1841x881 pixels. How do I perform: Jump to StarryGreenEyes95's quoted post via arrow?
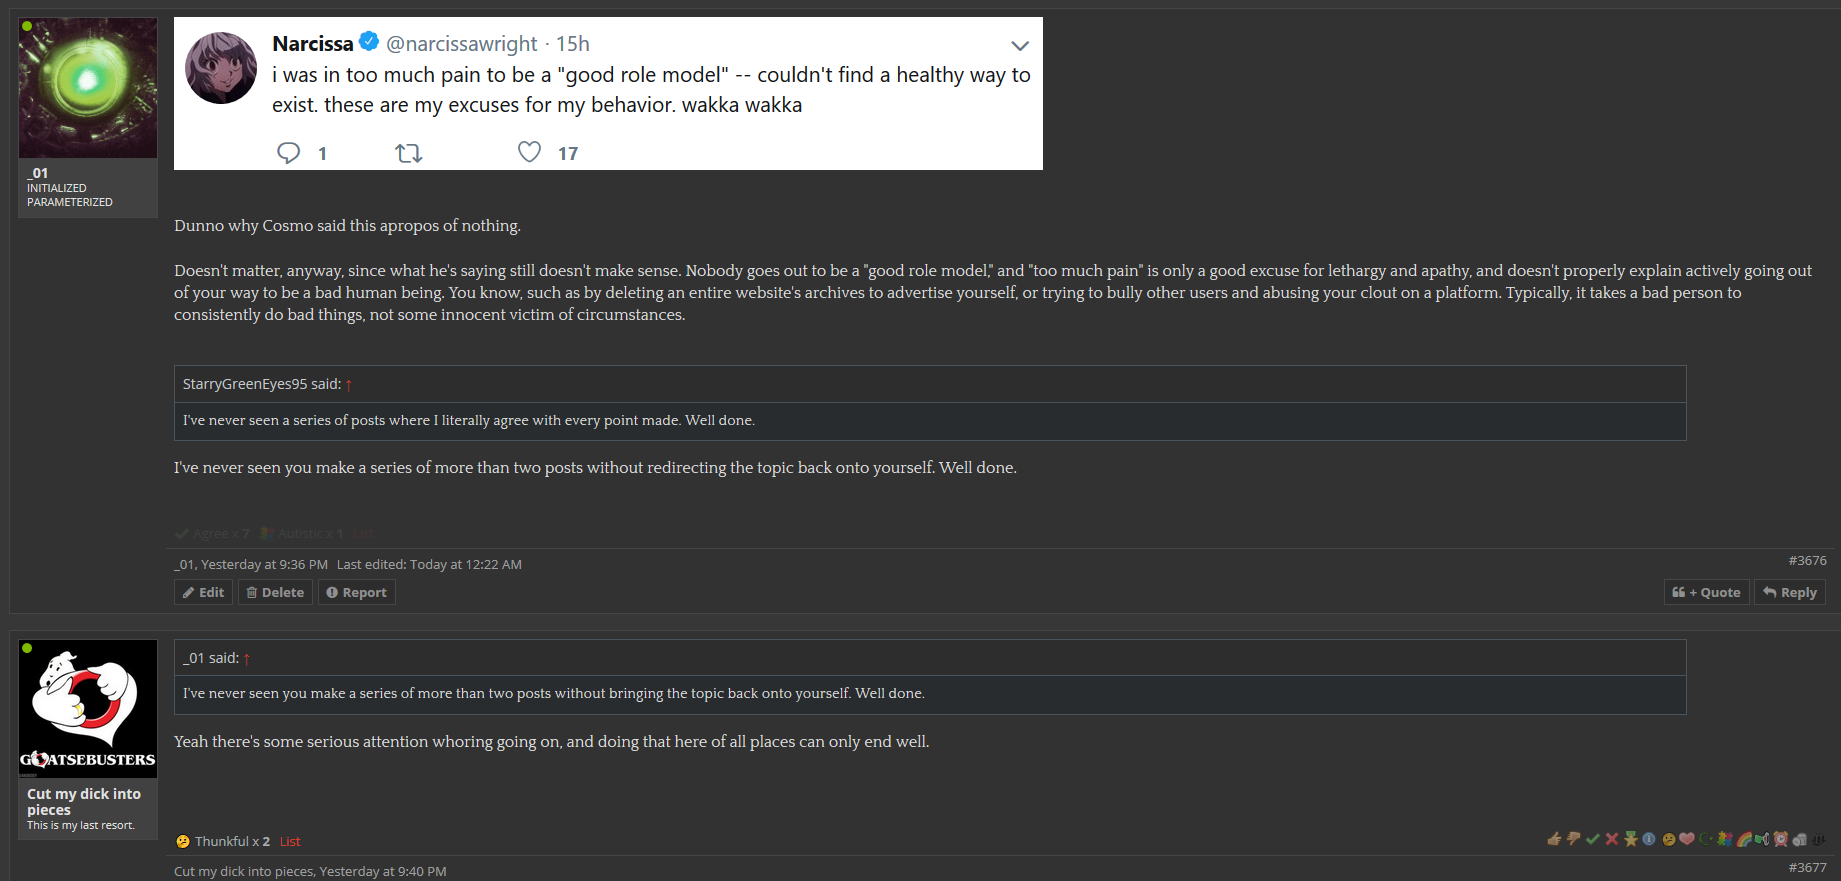348,385
